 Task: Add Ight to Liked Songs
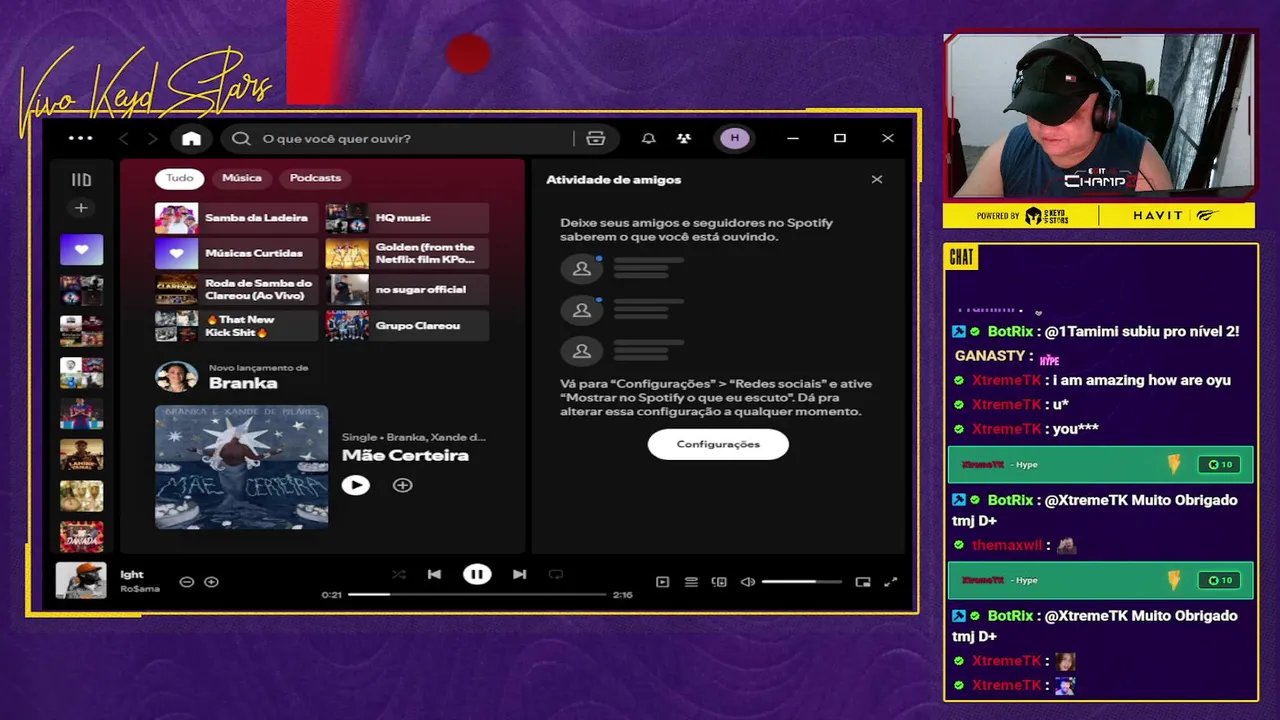[211, 581]
